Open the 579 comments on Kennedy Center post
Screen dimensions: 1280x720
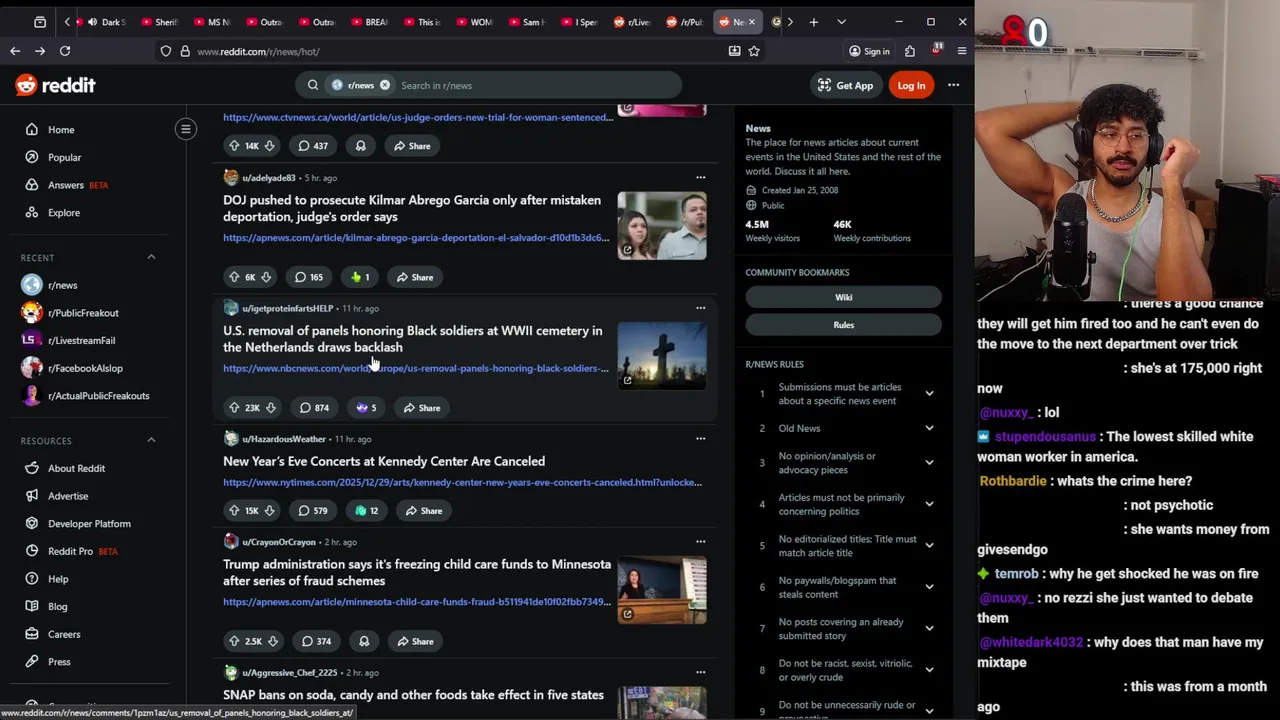(x=313, y=511)
